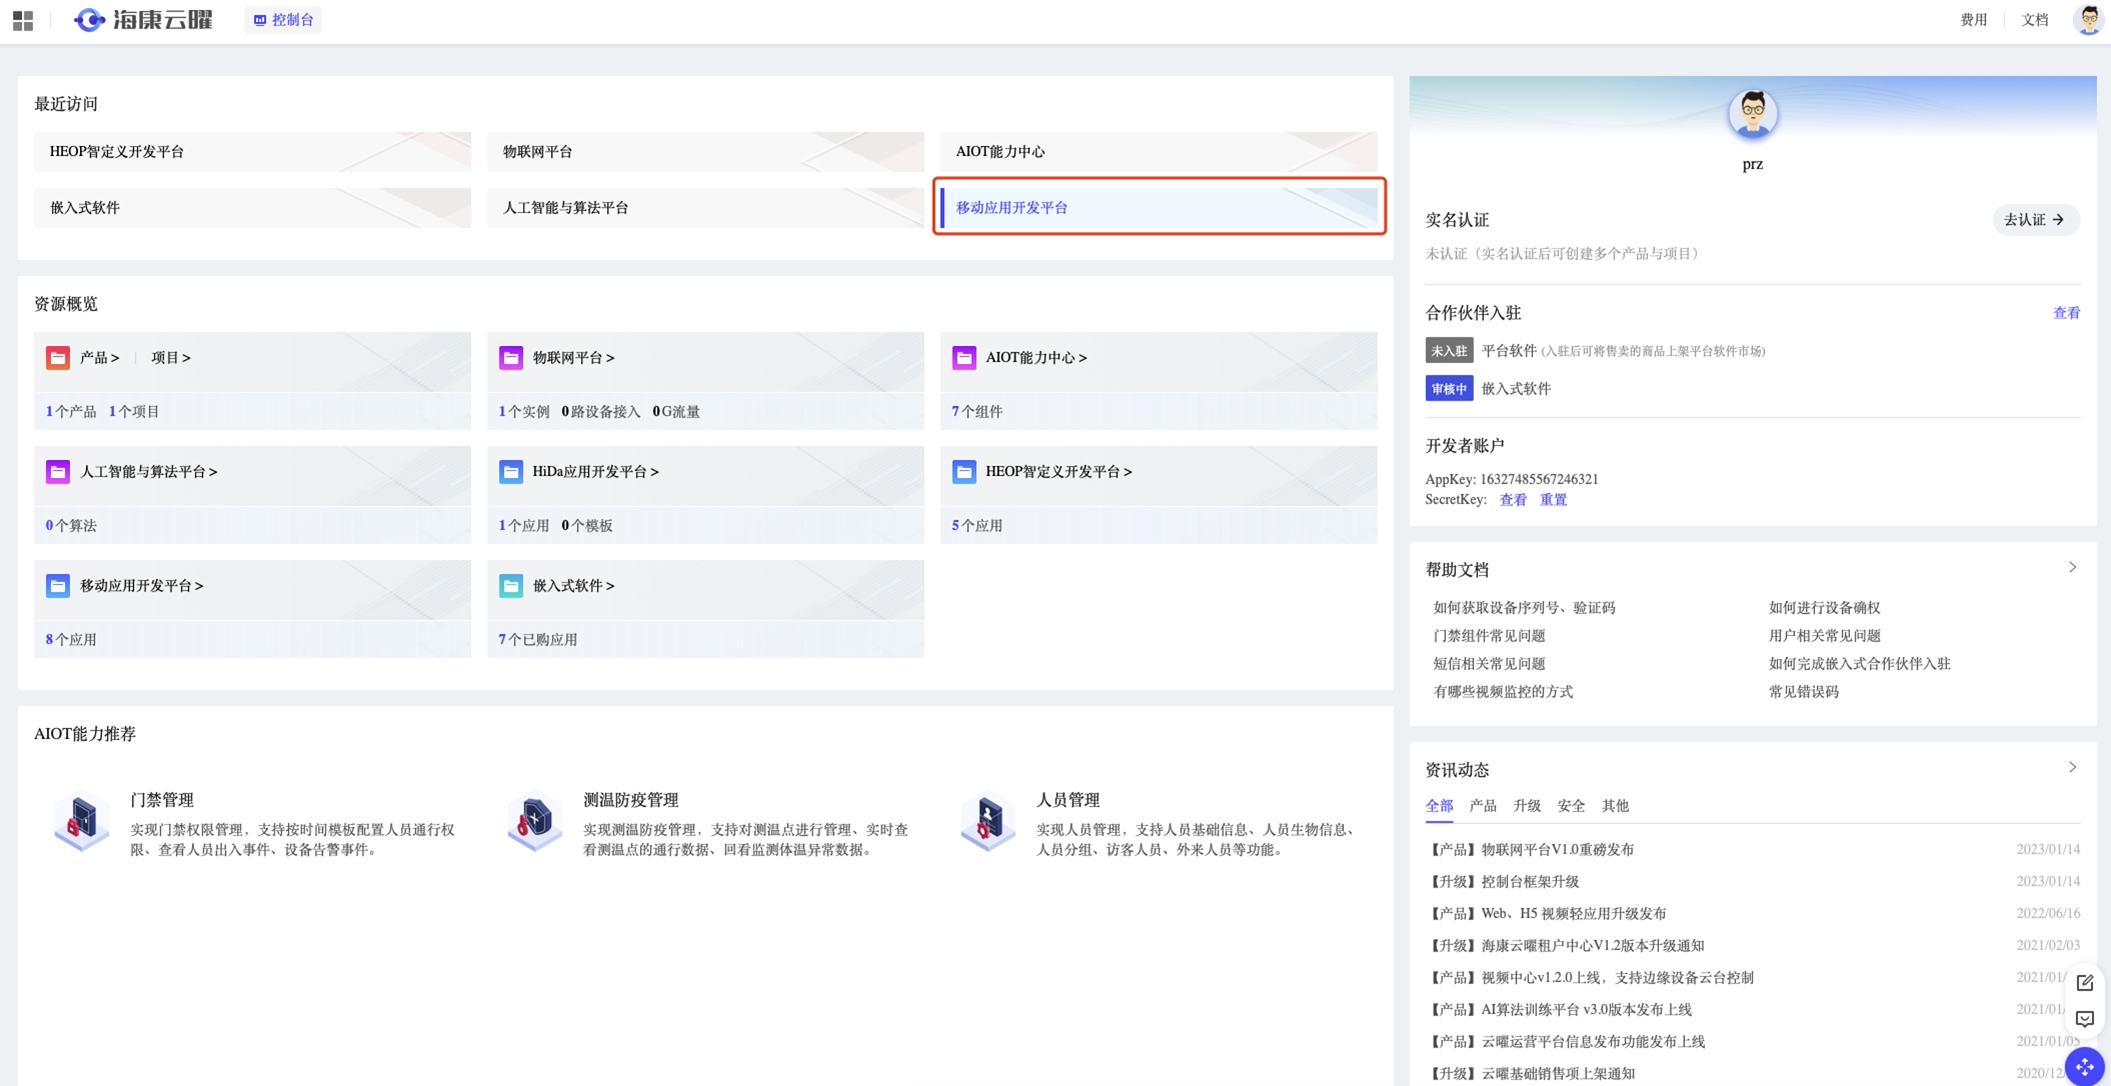The width and height of the screenshot is (2111, 1086).
Task: Open recent 移动应用开发平台 card
Action: (1158, 208)
